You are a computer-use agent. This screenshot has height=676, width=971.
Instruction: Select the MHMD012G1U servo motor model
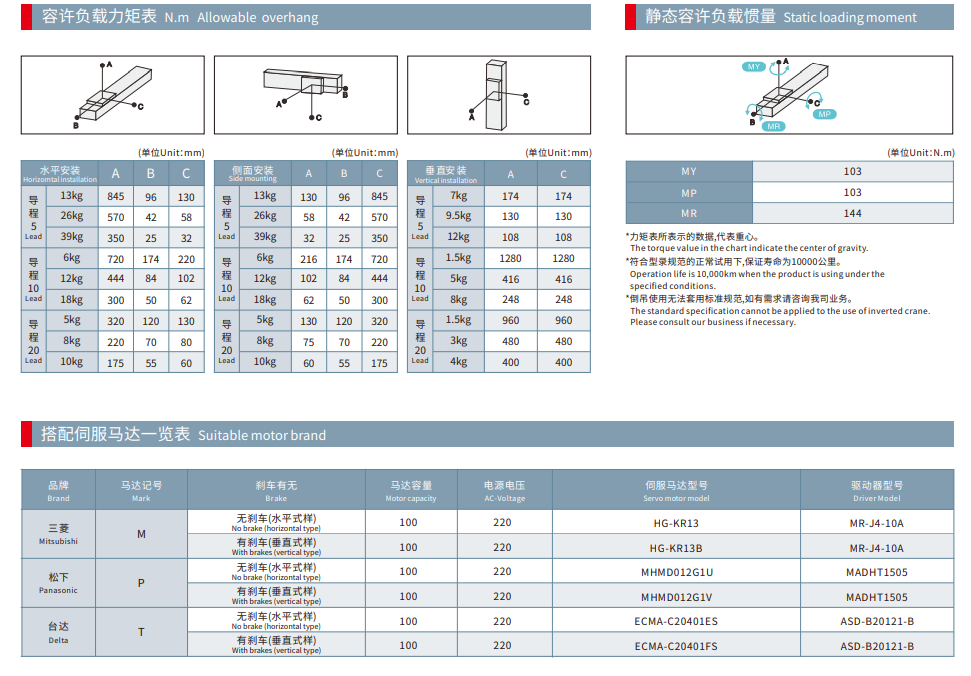coord(676,572)
